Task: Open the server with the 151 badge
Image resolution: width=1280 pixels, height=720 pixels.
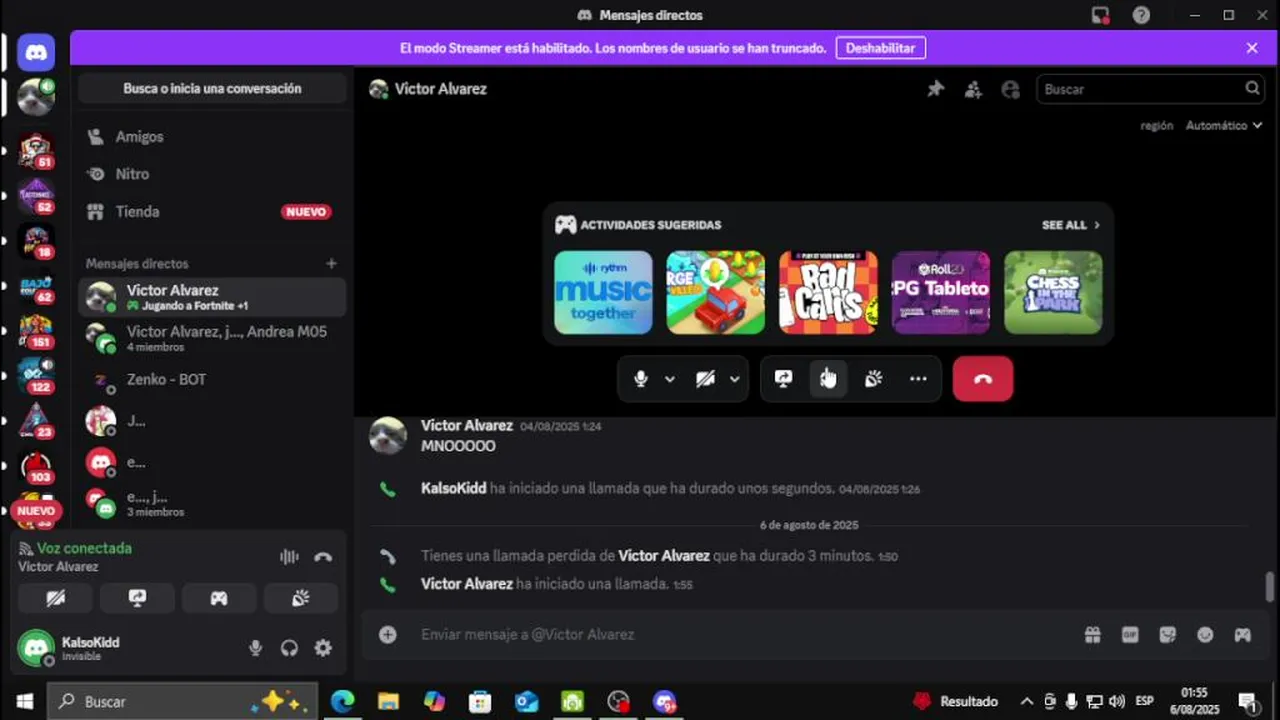Action: coord(36,331)
